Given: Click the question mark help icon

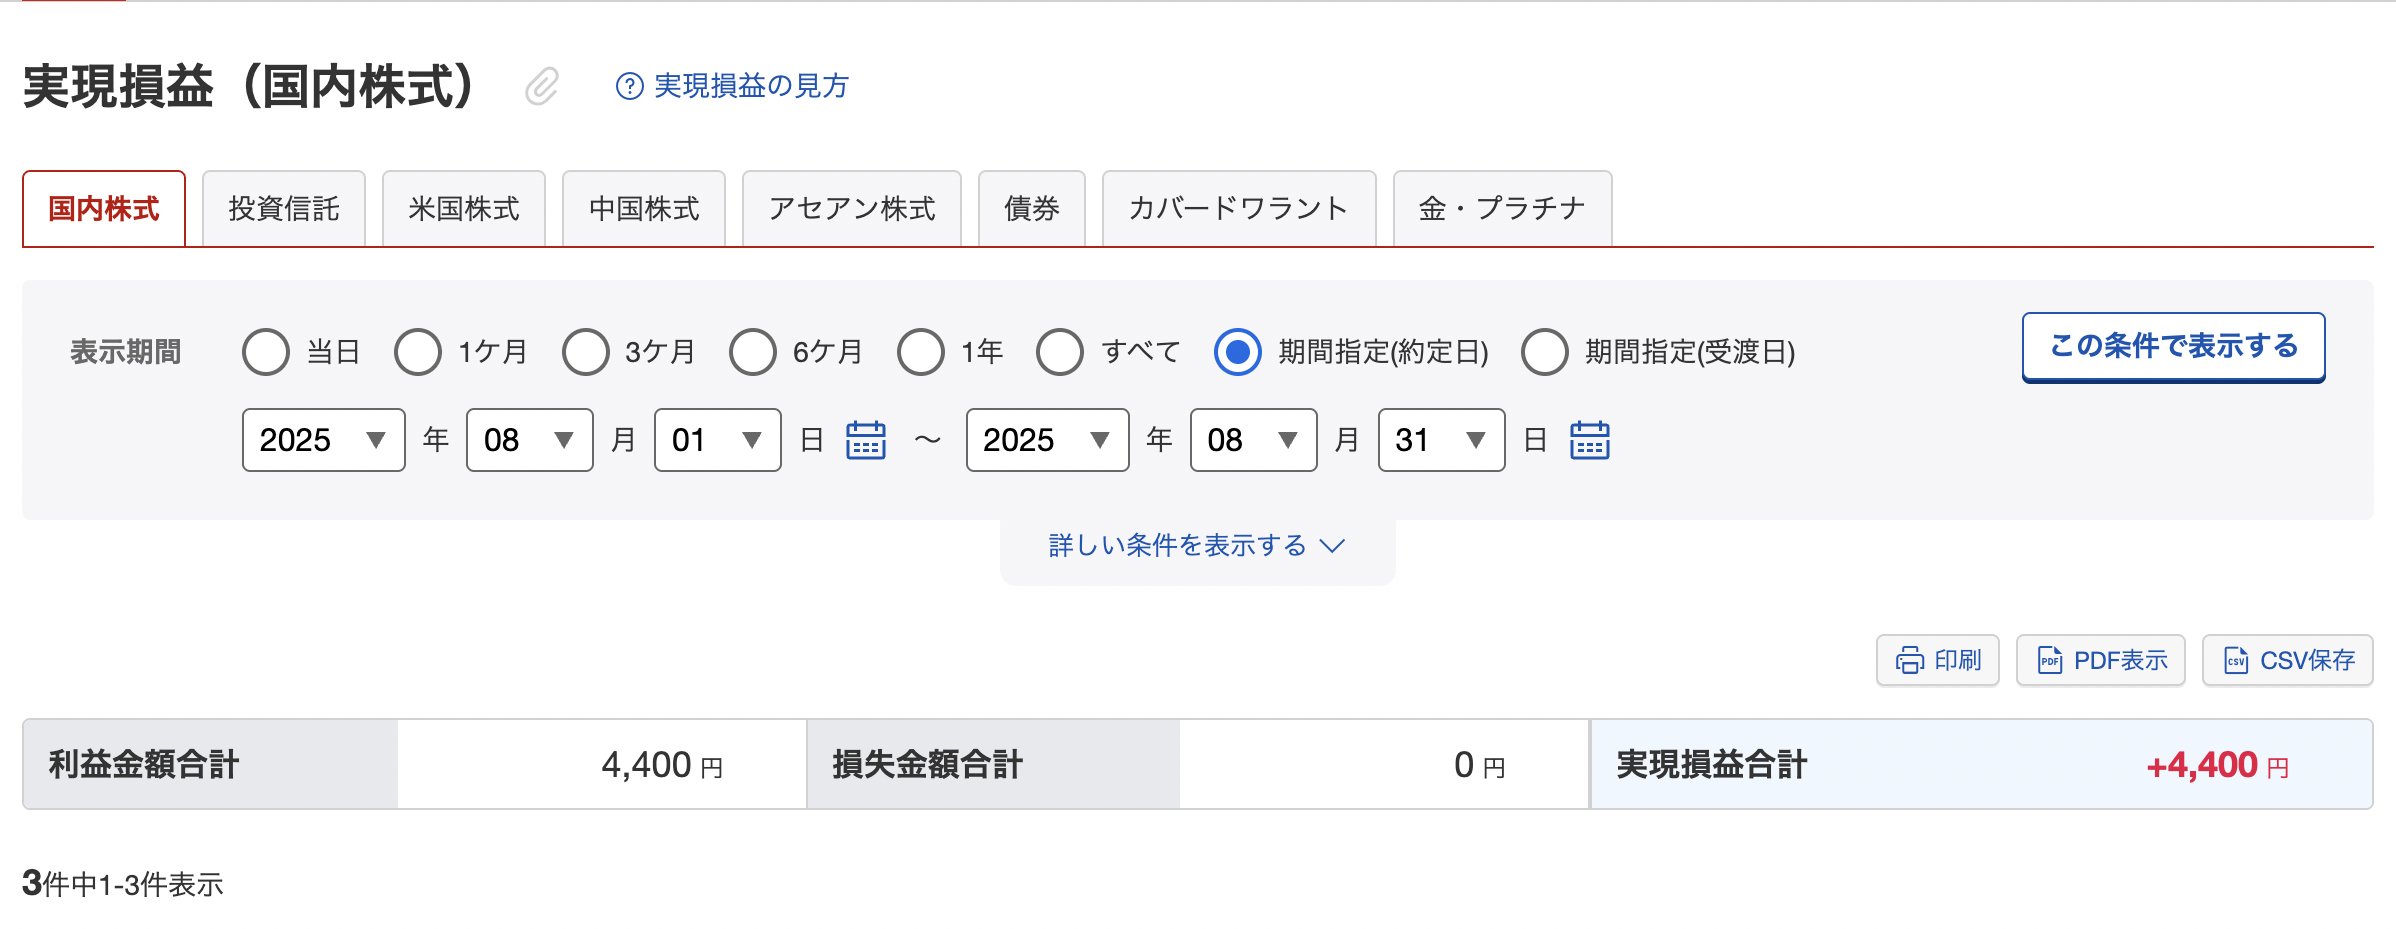Looking at the screenshot, I should (629, 86).
